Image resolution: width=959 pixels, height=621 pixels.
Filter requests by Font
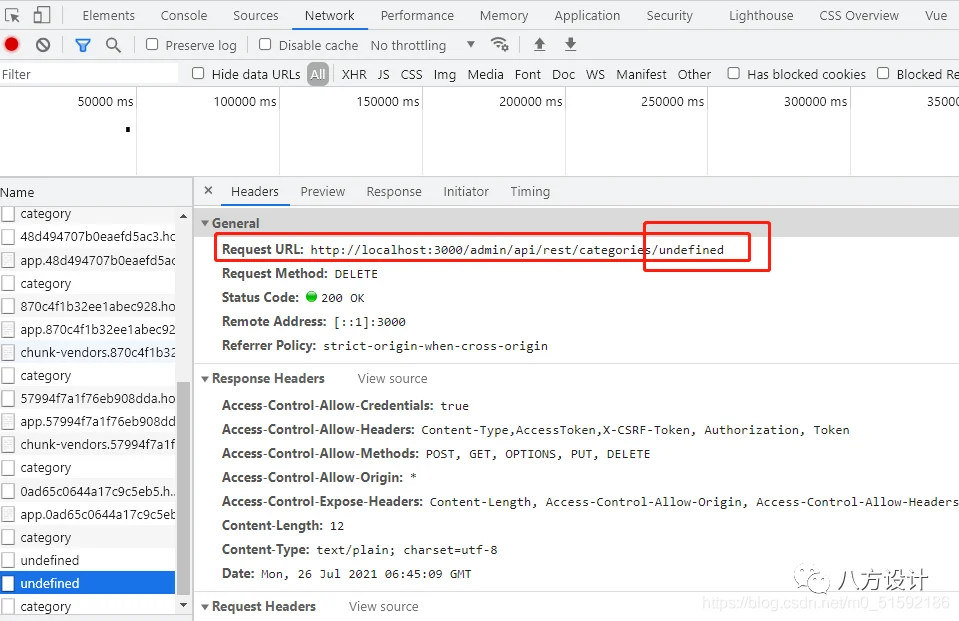pyautogui.click(x=528, y=74)
